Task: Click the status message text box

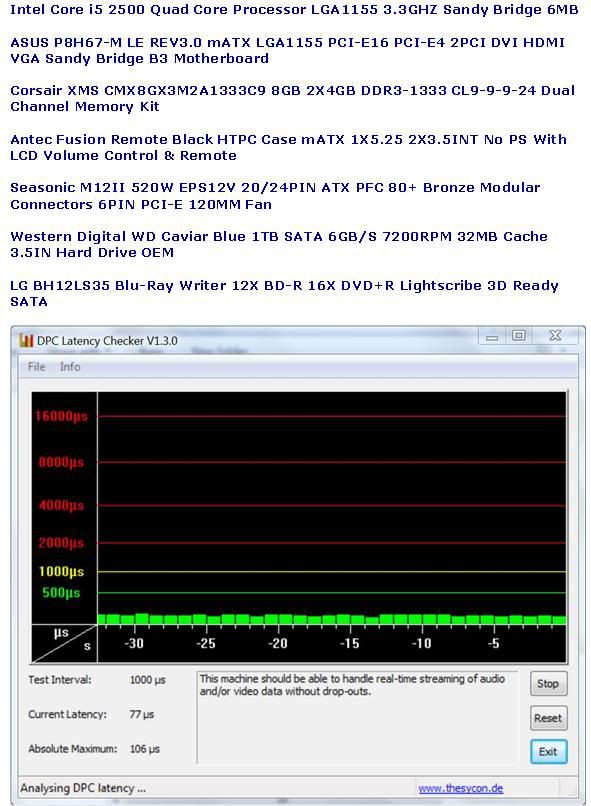Action: click(357, 718)
